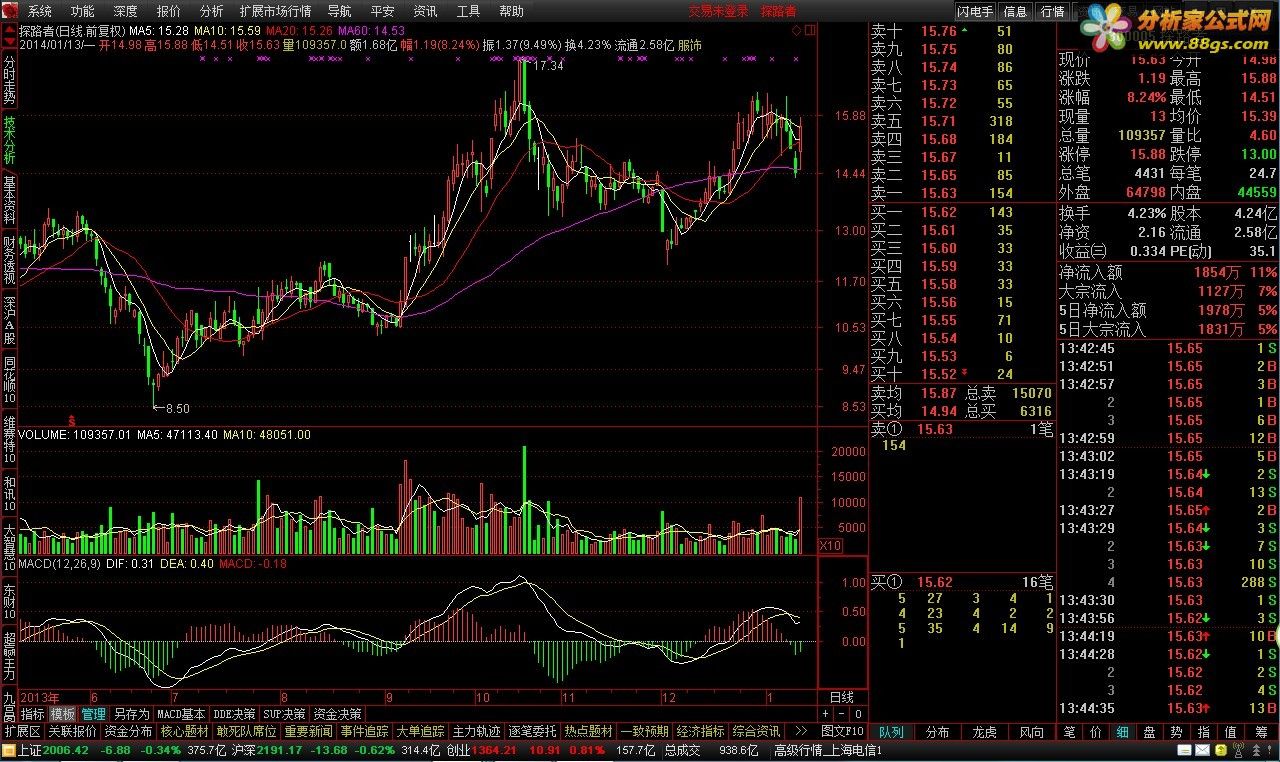The image size is (1280, 762).
Task: Click the 信息 button in the top bar
Action: (1015, 12)
